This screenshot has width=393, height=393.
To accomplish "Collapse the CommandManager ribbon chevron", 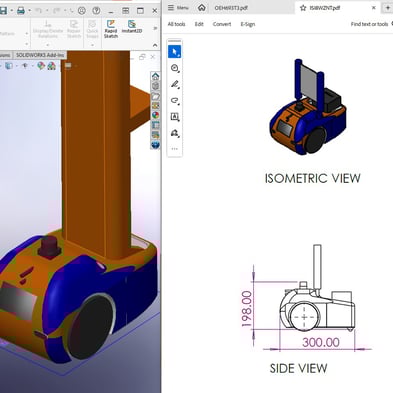I will (x=155, y=45).
